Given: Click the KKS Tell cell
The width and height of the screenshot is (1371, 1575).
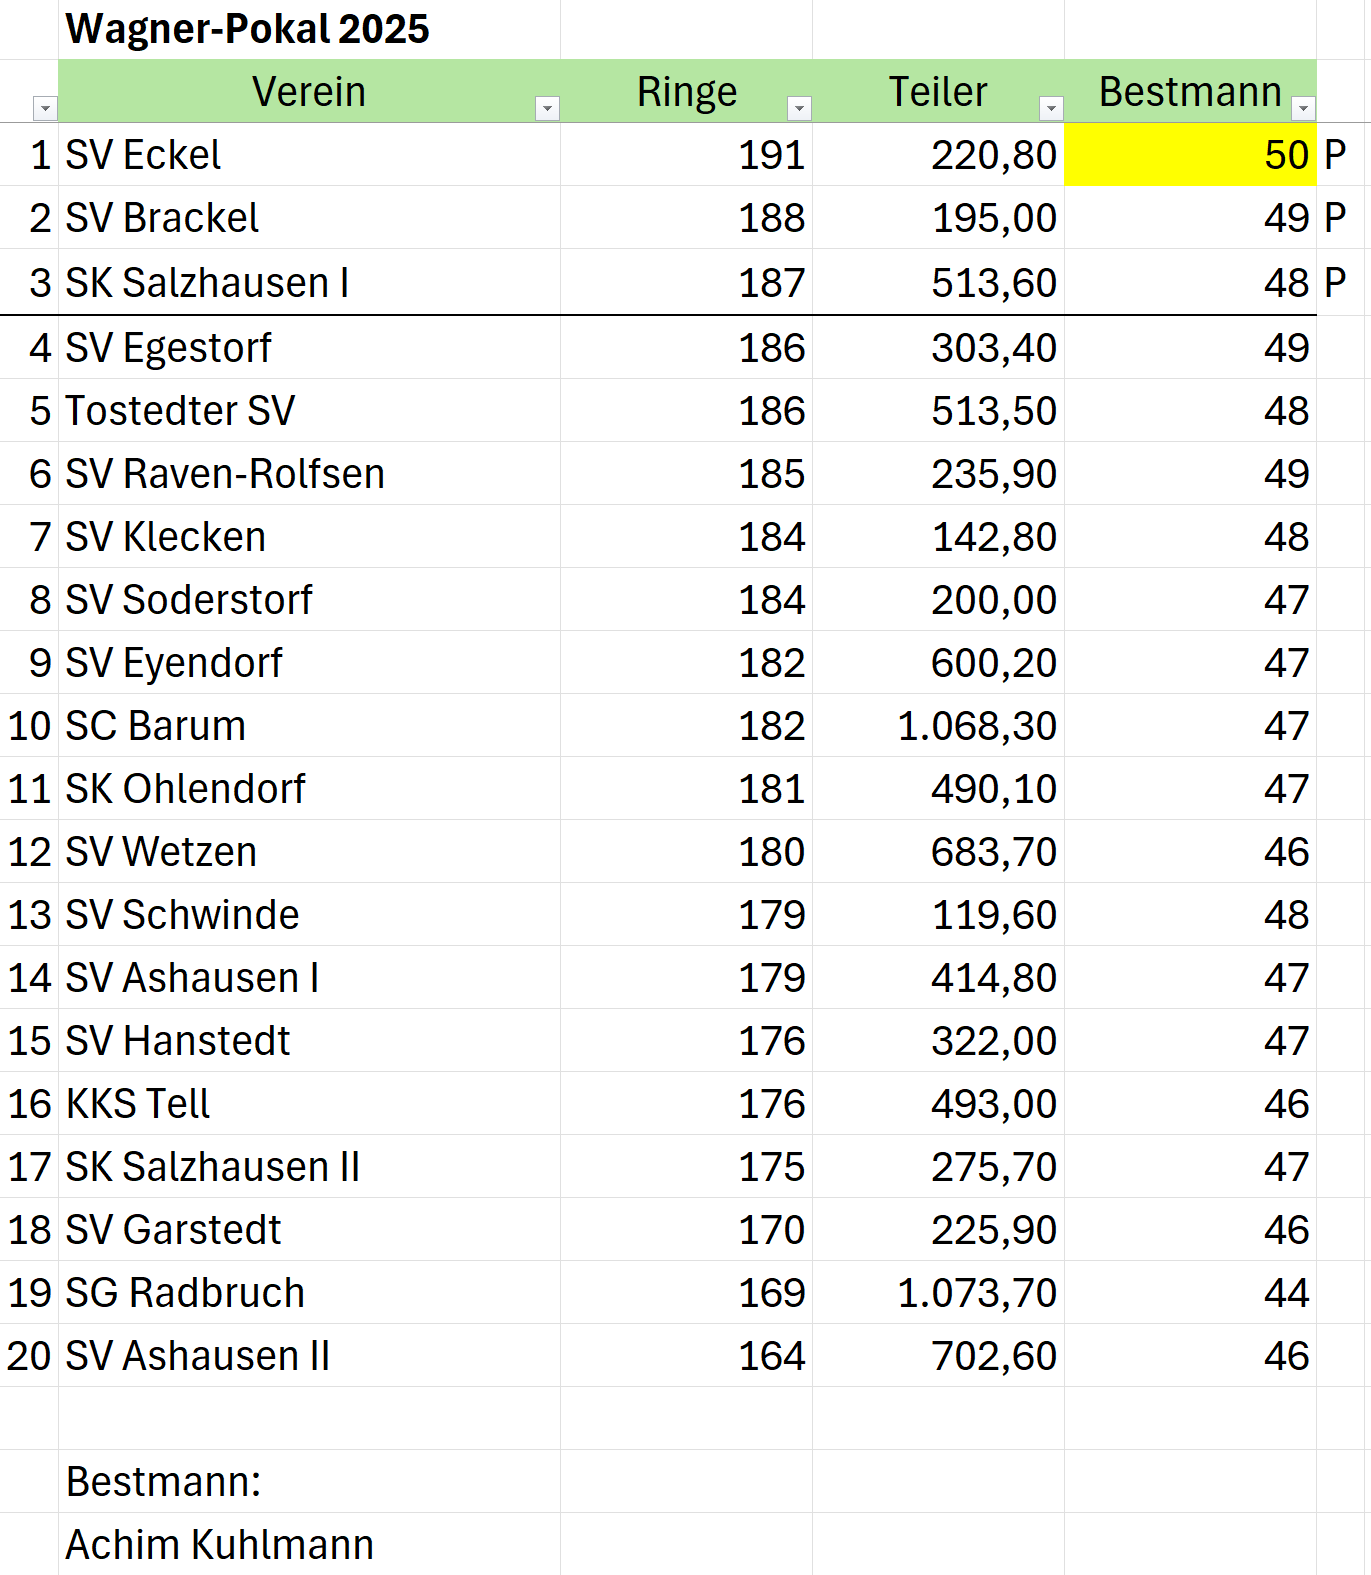Looking at the screenshot, I should tap(138, 1104).
